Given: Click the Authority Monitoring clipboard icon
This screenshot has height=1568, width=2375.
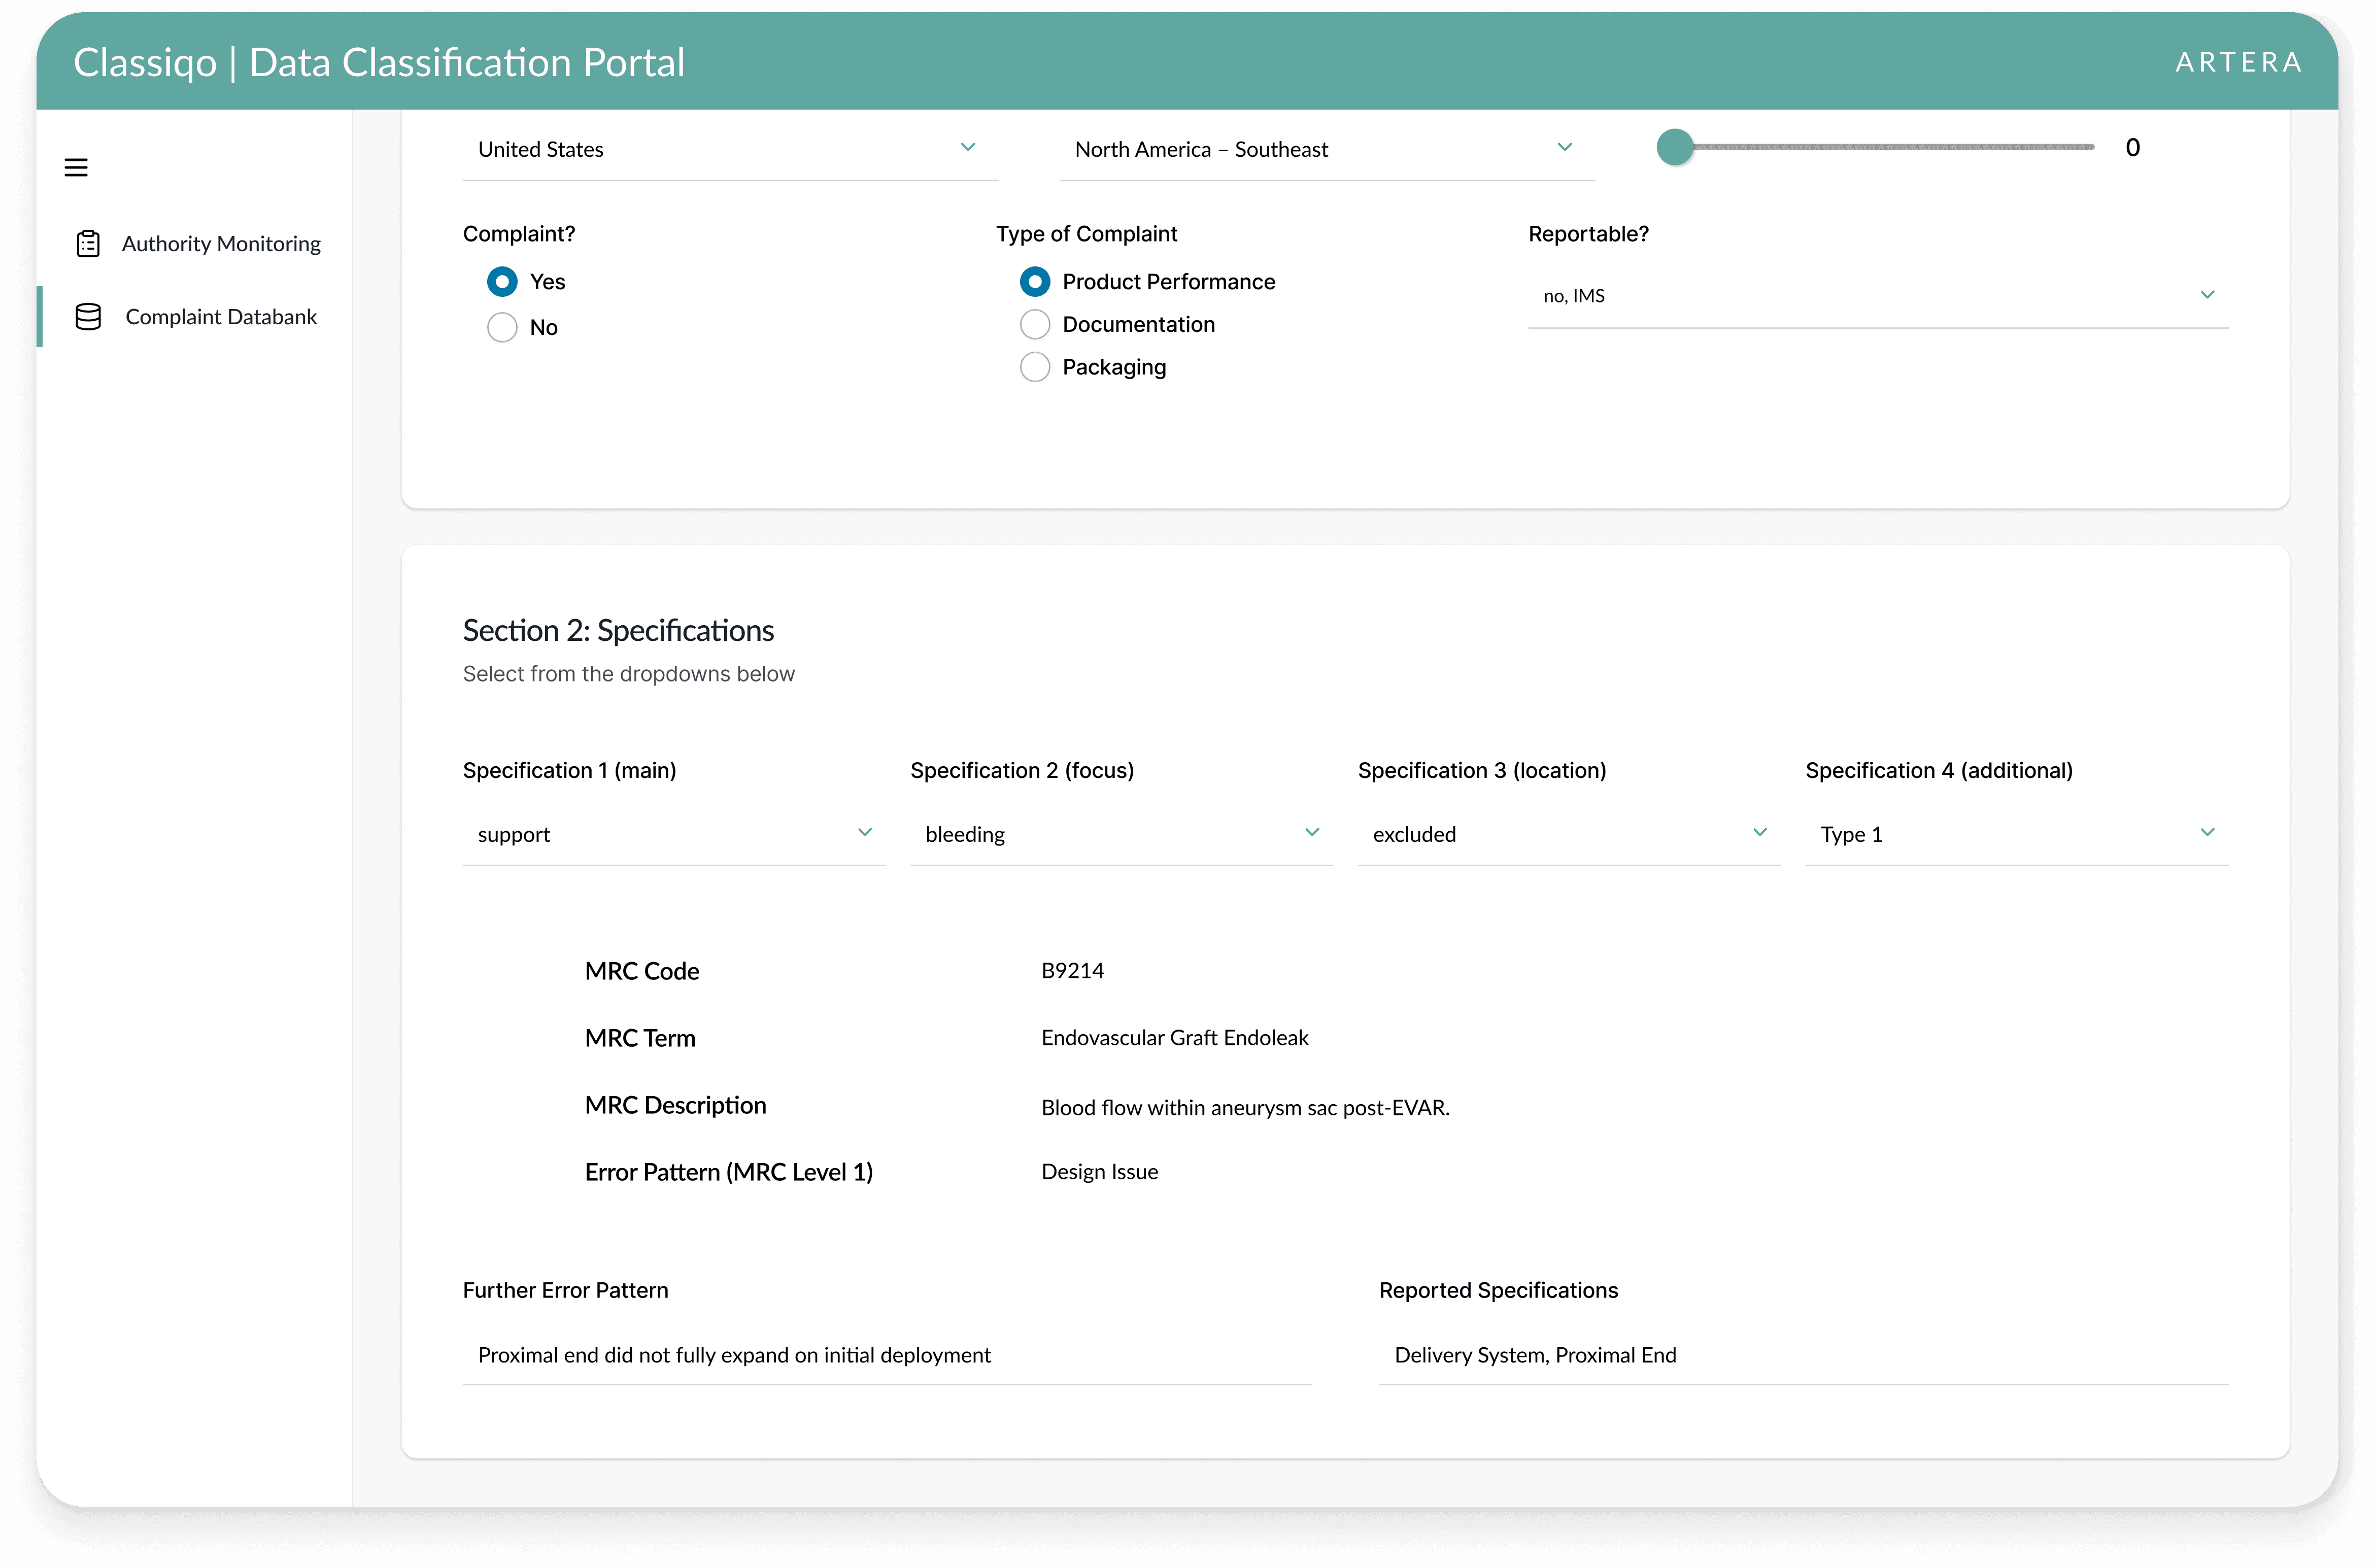Looking at the screenshot, I should [x=88, y=243].
